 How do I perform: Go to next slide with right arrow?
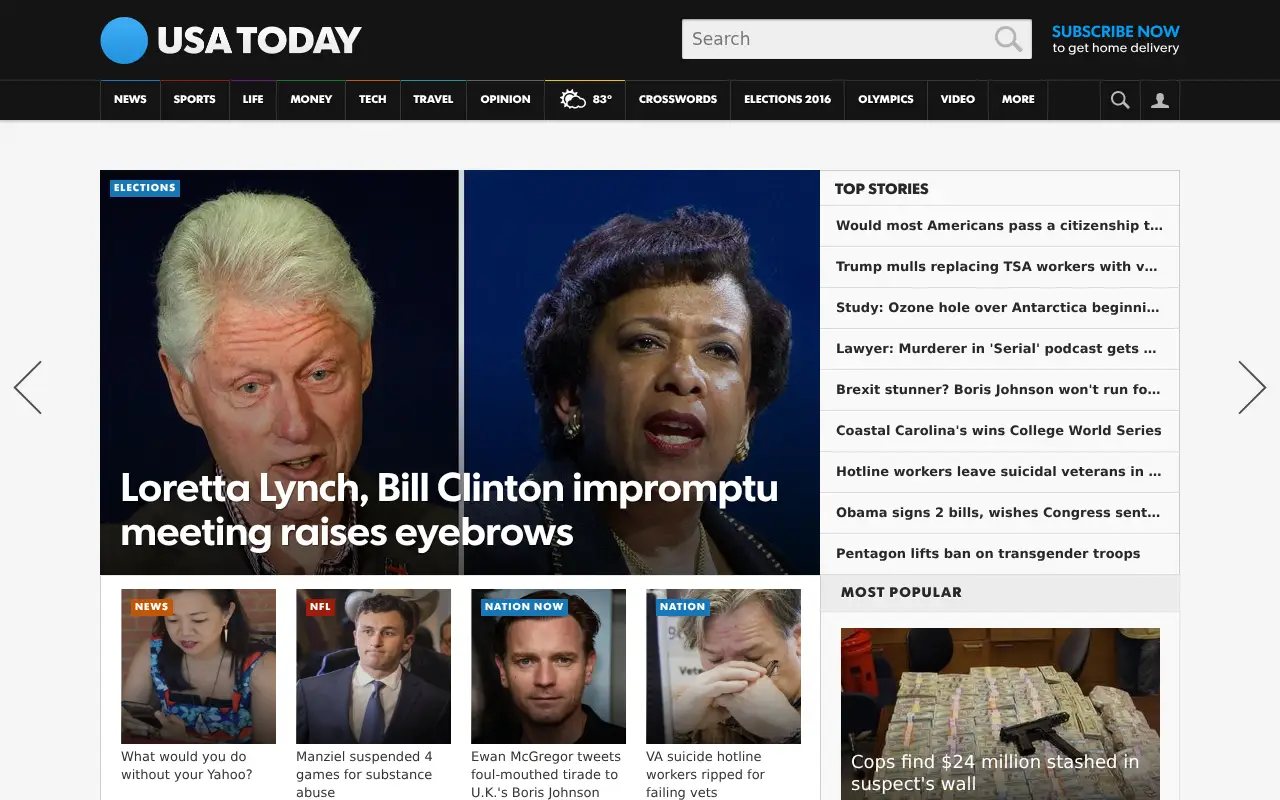pyautogui.click(x=1252, y=387)
